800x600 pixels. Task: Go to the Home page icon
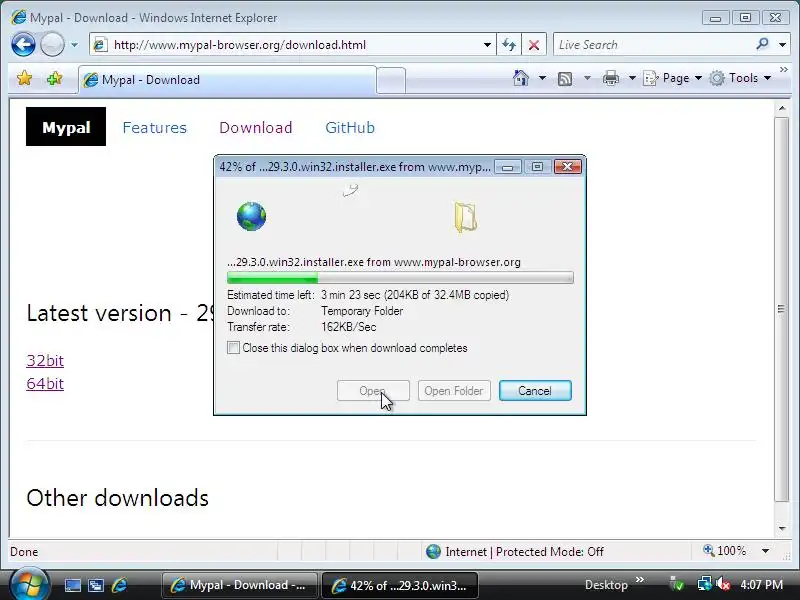pyautogui.click(x=521, y=78)
